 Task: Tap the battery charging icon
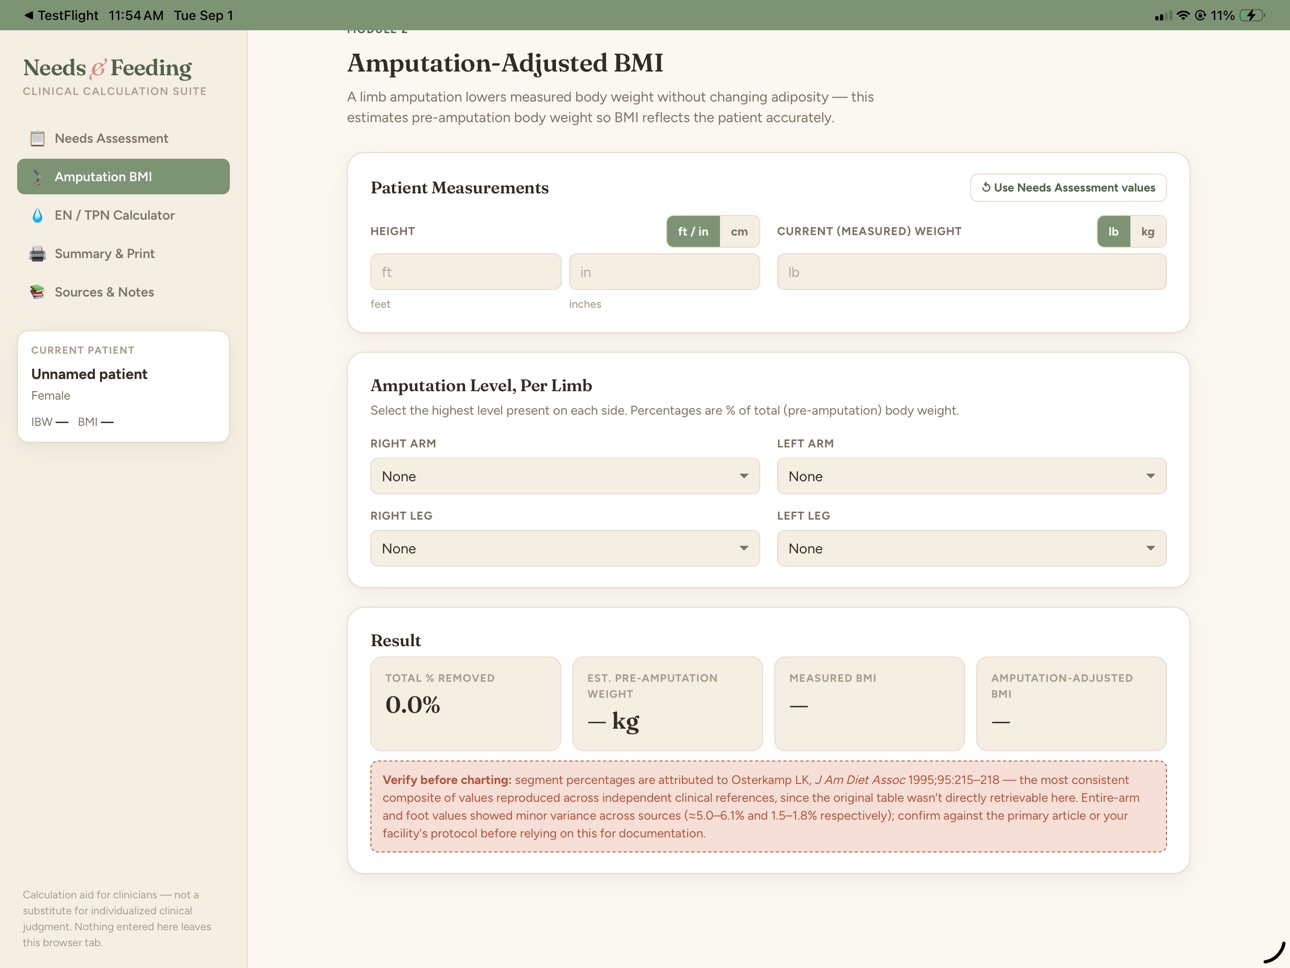[1252, 15]
